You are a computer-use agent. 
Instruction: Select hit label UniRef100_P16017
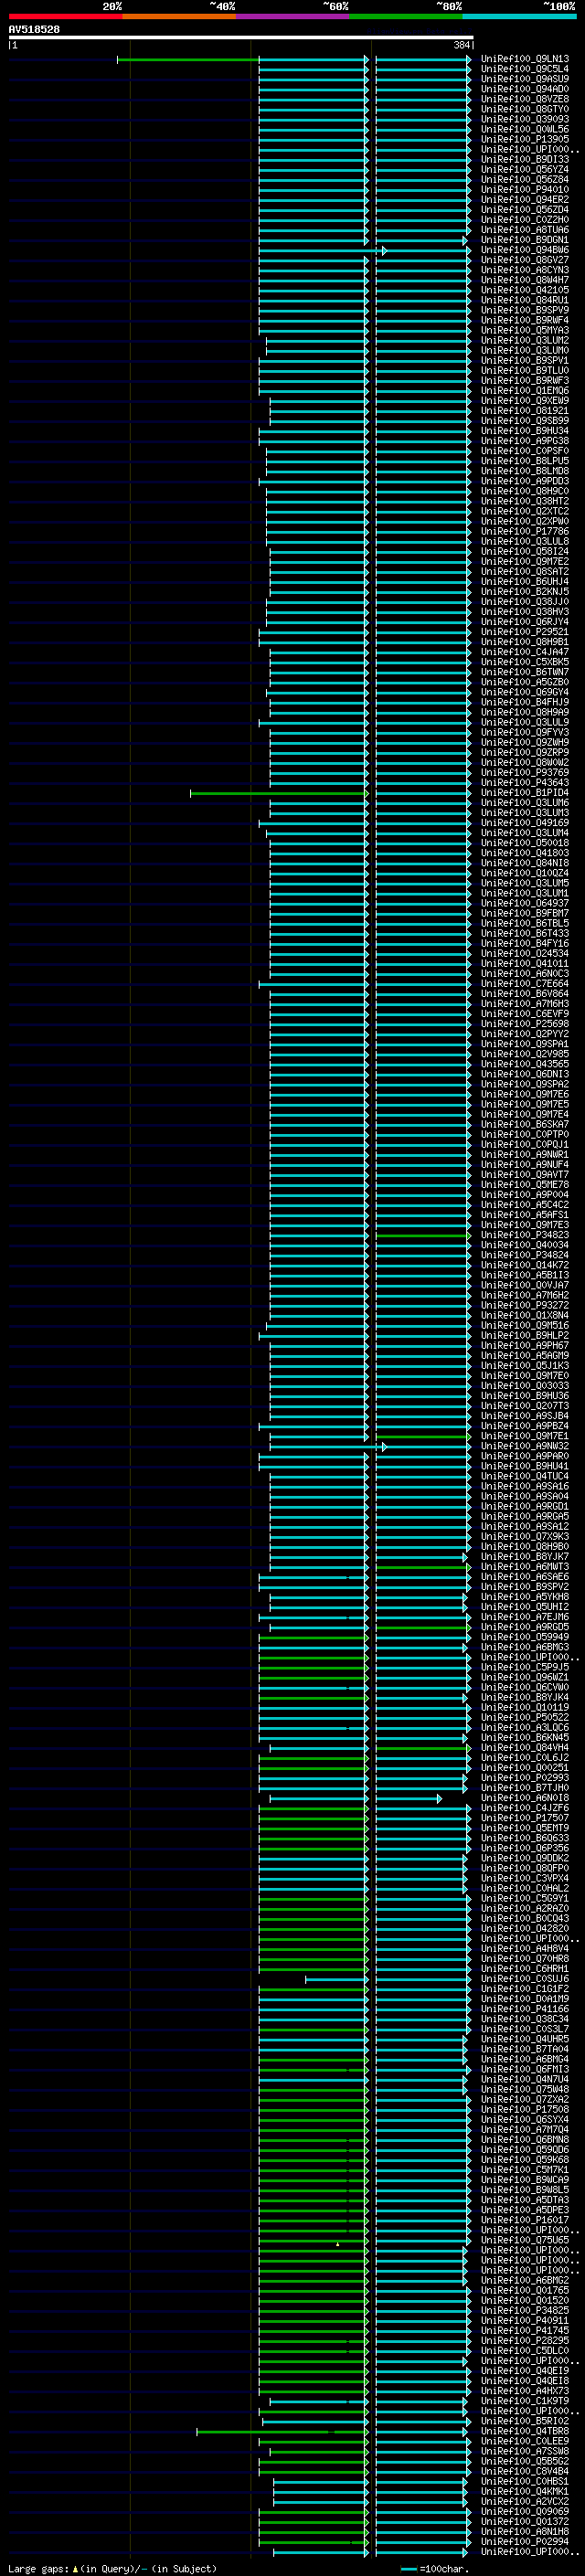(x=524, y=2221)
